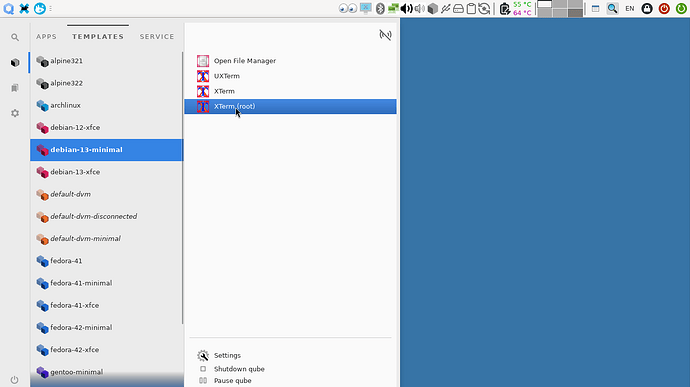690x387 pixels.
Task: Launch XTerm (root) entry
Action: tap(290, 107)
